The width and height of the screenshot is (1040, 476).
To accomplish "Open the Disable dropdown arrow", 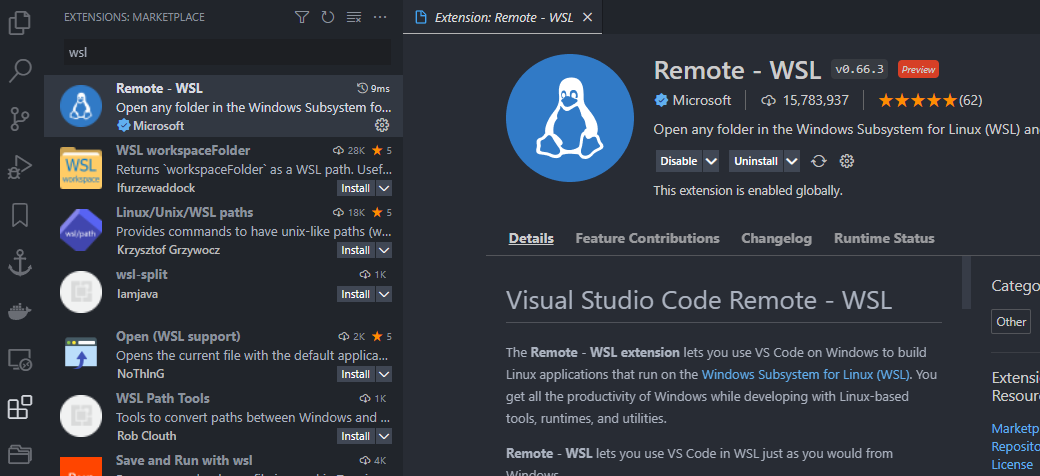I will [x=711, y=161].
